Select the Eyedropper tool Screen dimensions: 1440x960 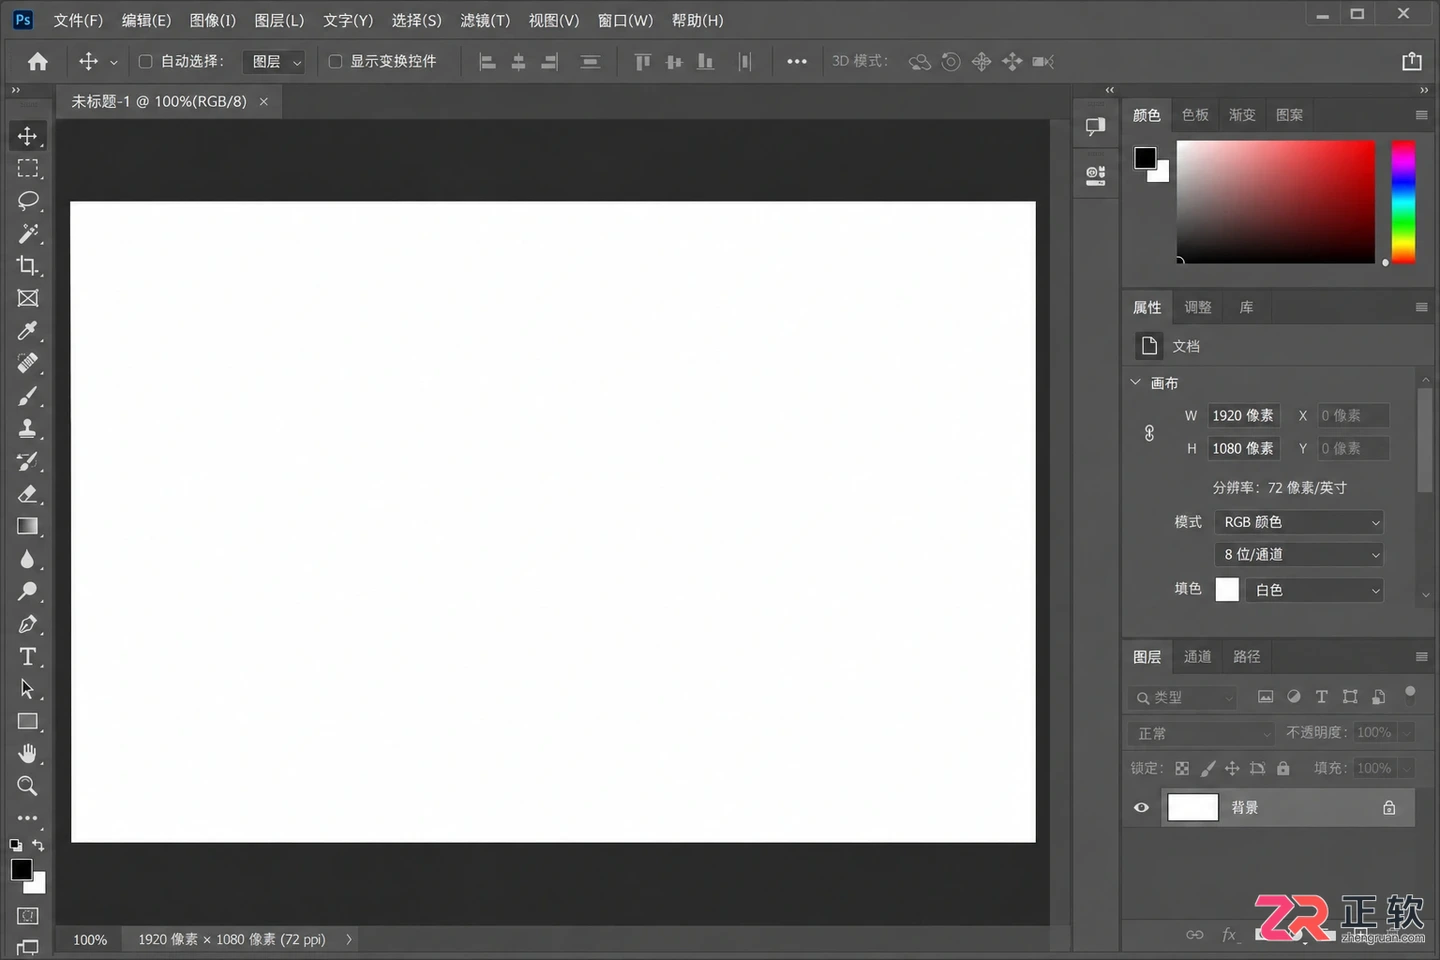coord(28,331)
